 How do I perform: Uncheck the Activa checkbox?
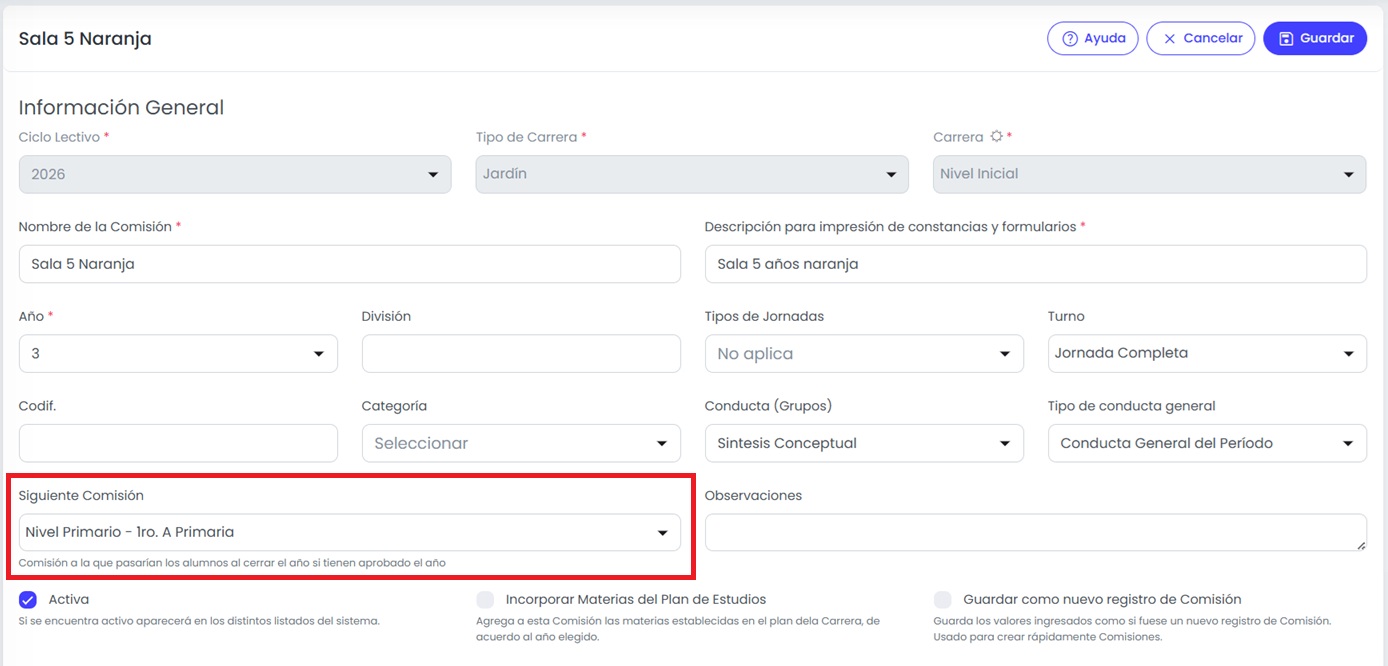pyautogui.click(x=28, y=600)
